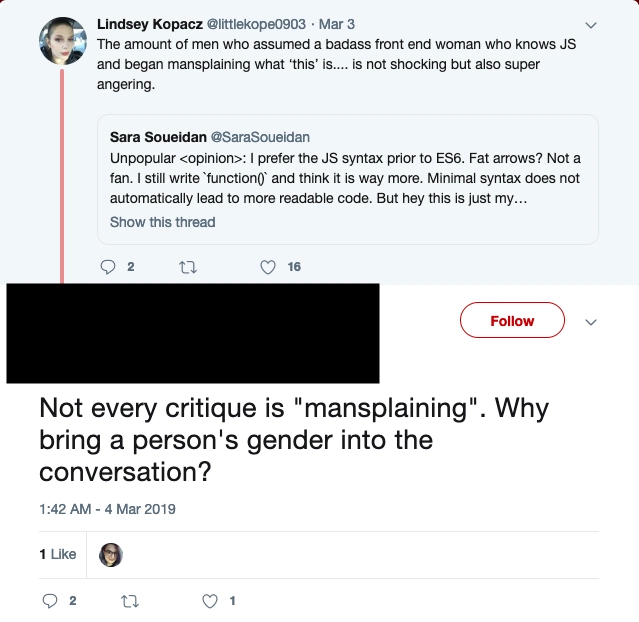Click the 'Mar 3' tweet date
639x622 pixels.
(337, 24)
